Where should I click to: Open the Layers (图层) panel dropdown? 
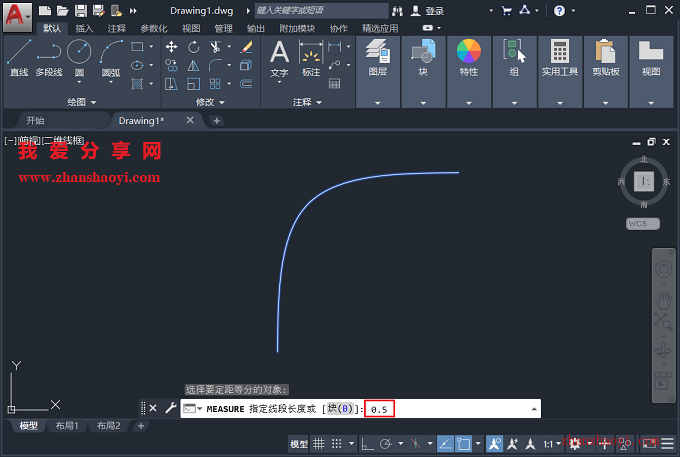pos(378,103)
